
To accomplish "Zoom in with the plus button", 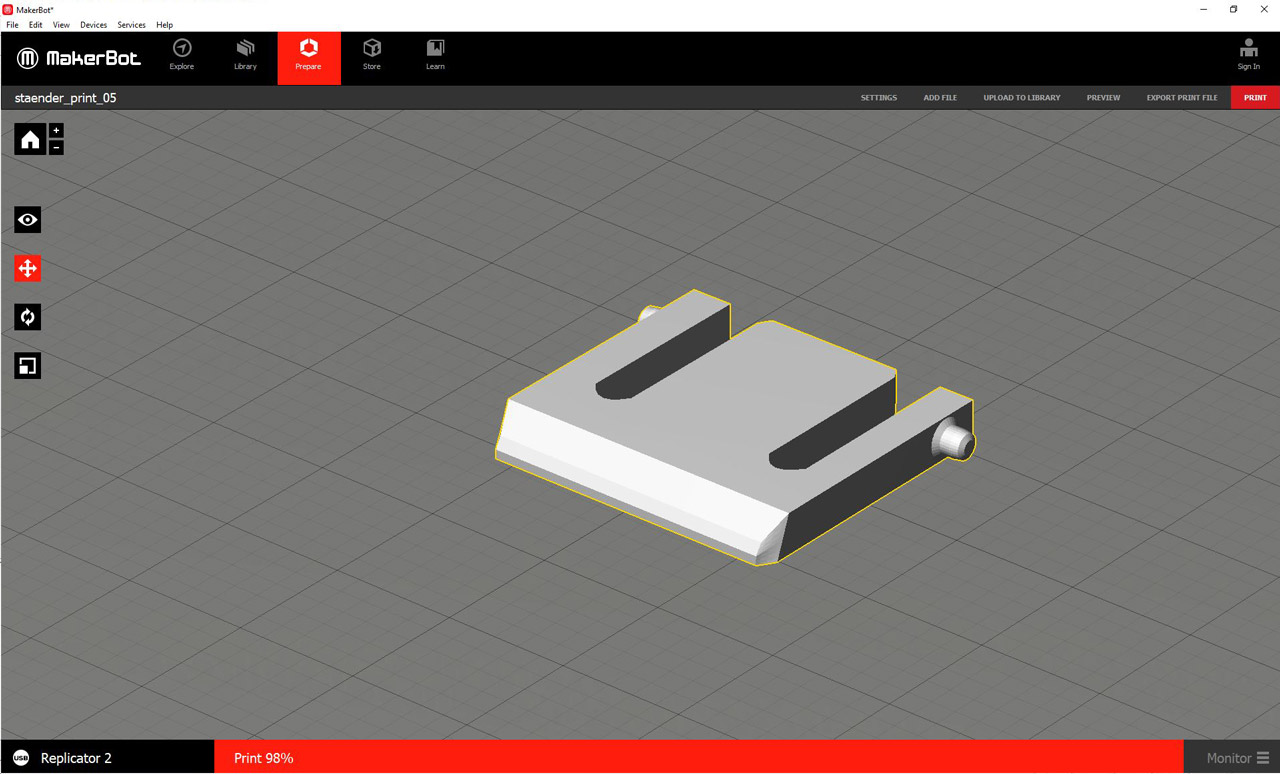I will (56, 131).
